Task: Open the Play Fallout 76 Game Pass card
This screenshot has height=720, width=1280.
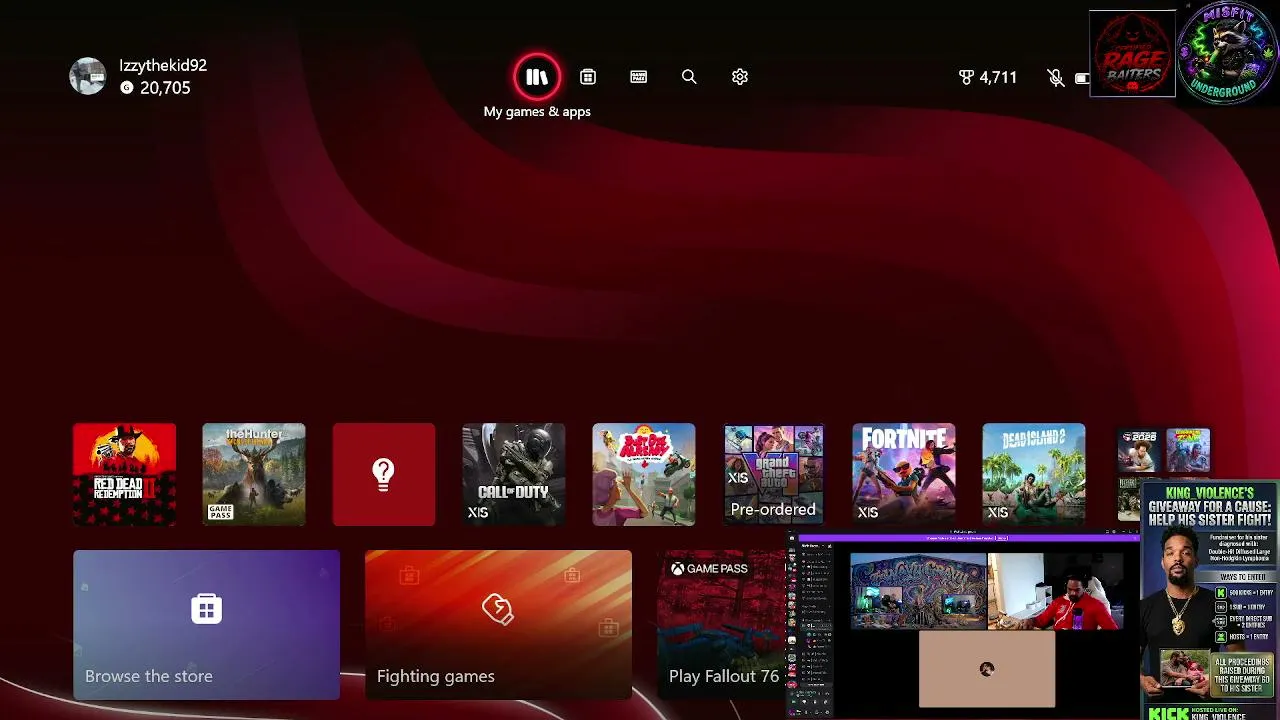Action: coord(722,625)
